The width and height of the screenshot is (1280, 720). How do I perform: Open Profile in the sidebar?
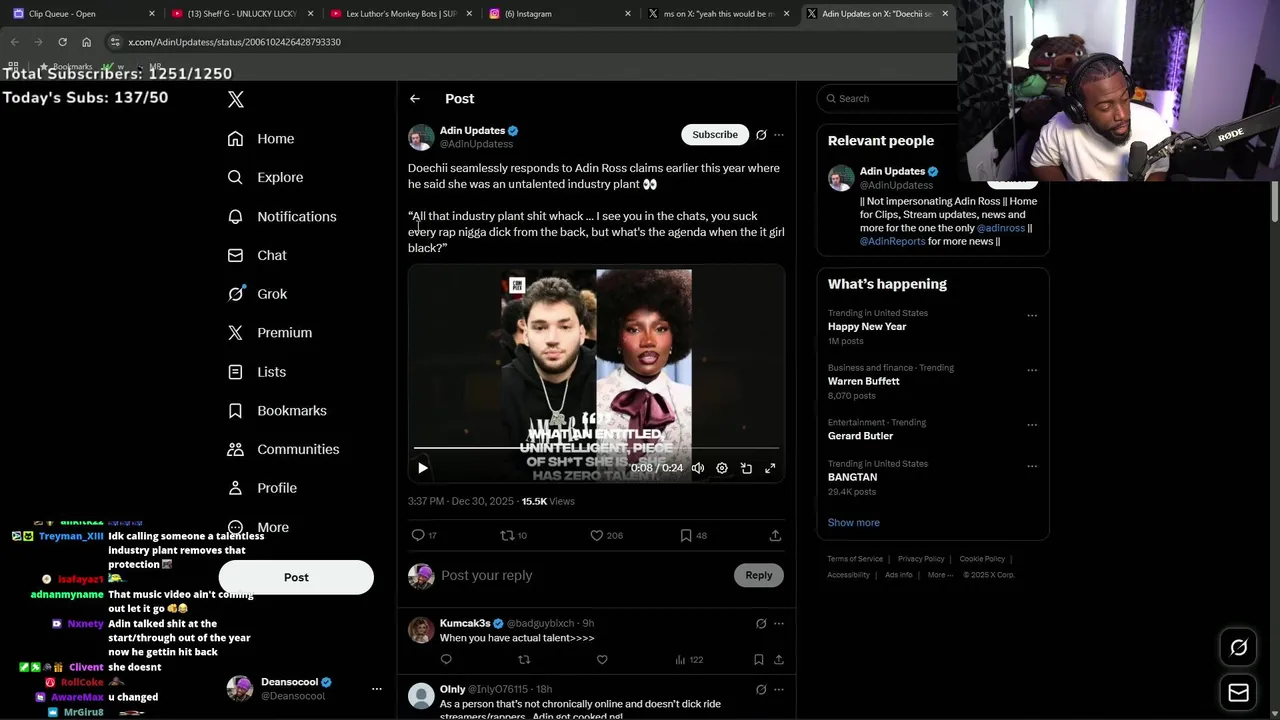pyautogui.click(x=262, y=488)
